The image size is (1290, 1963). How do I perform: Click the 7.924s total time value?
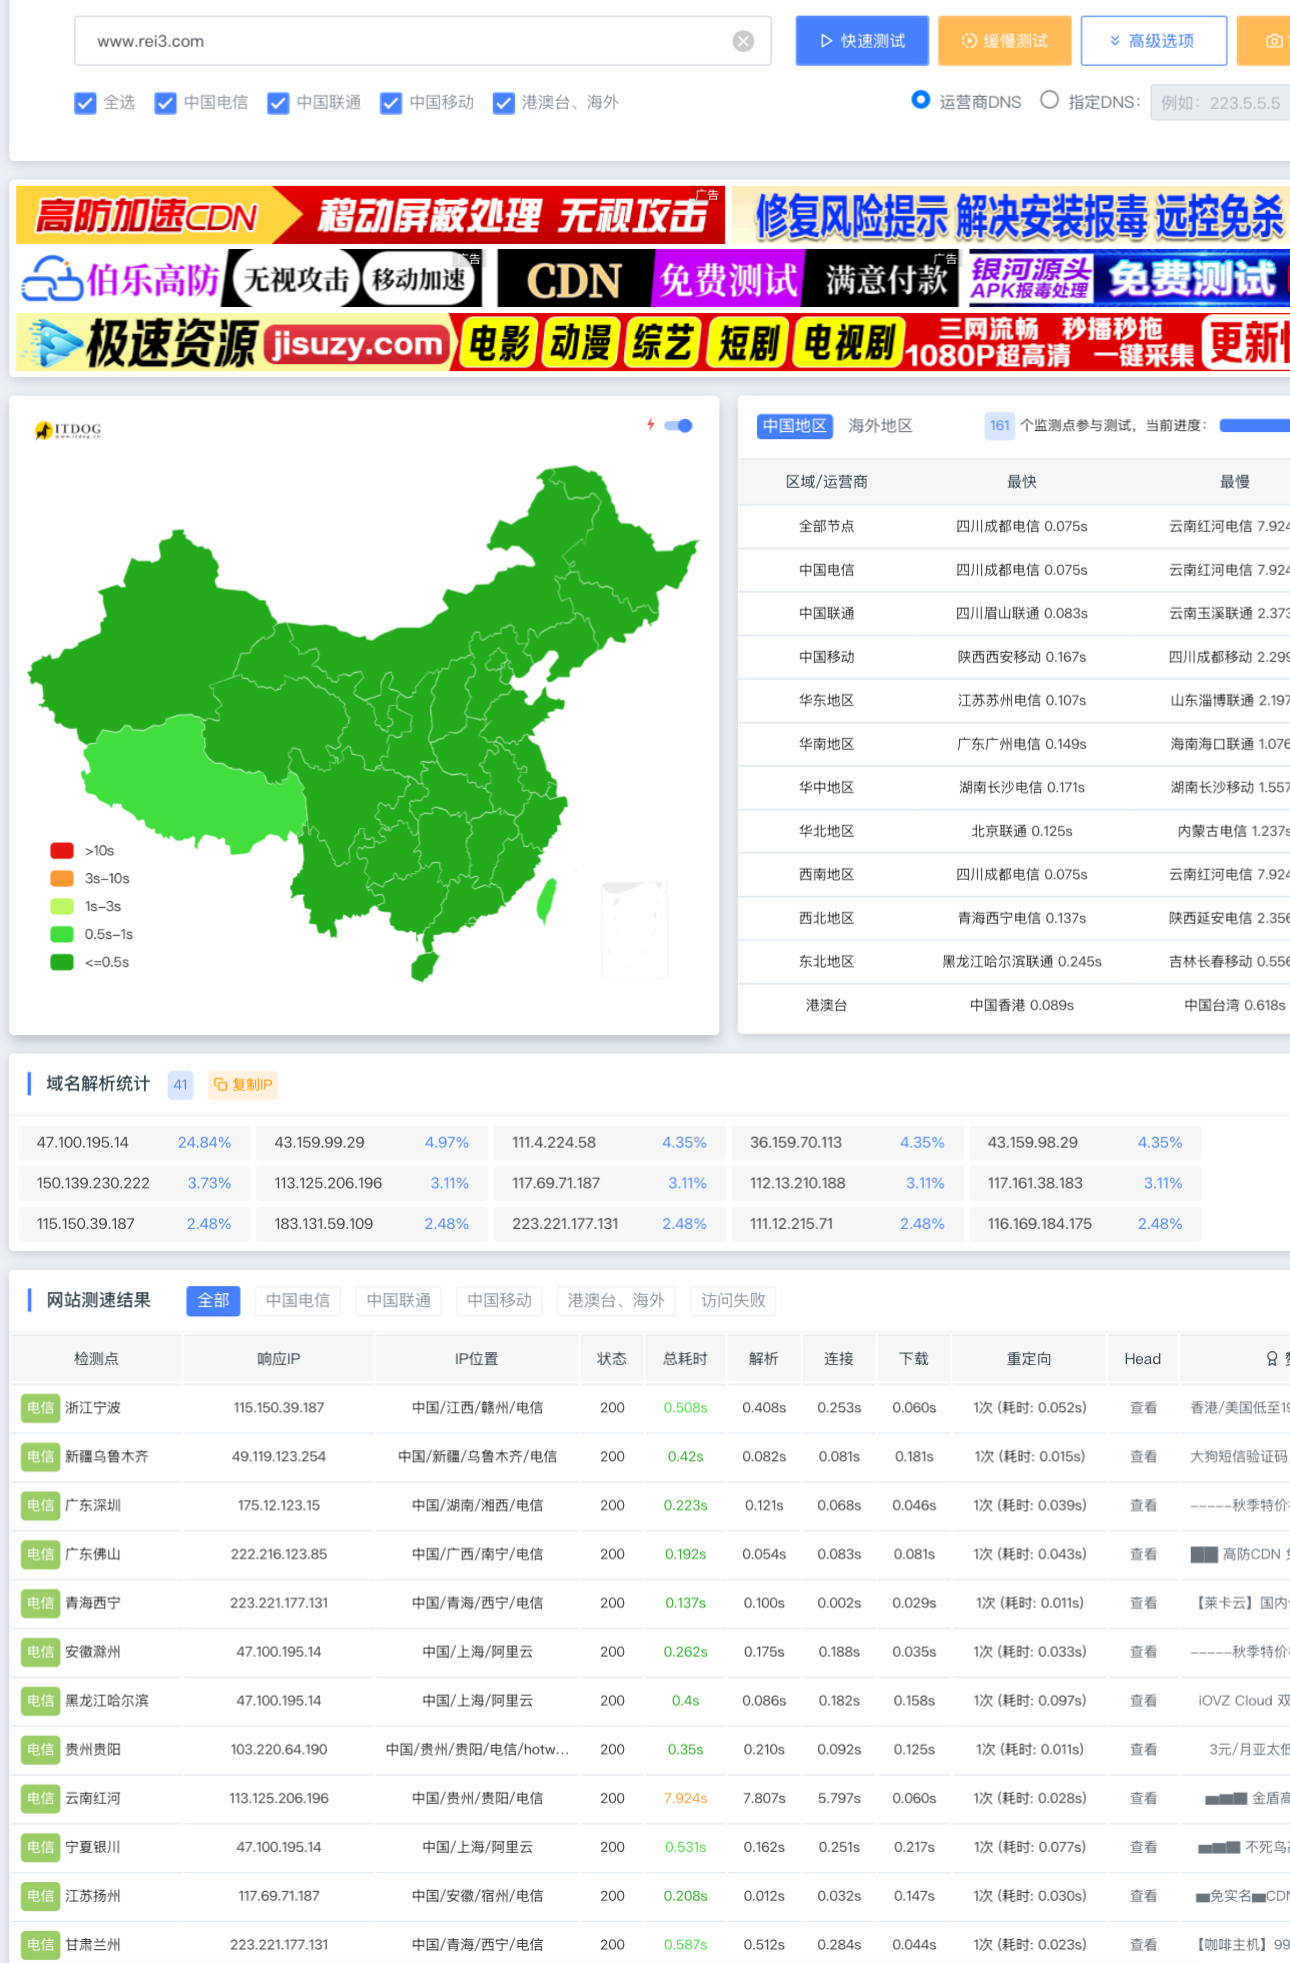[686, 1799]
